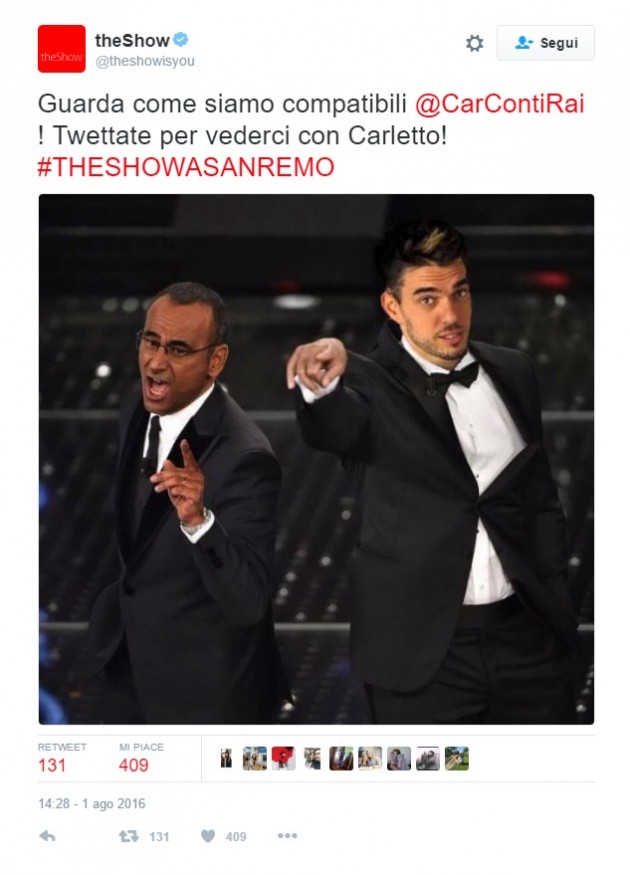
Task: Click the red rose liker avatar
Action: point(283,758)
